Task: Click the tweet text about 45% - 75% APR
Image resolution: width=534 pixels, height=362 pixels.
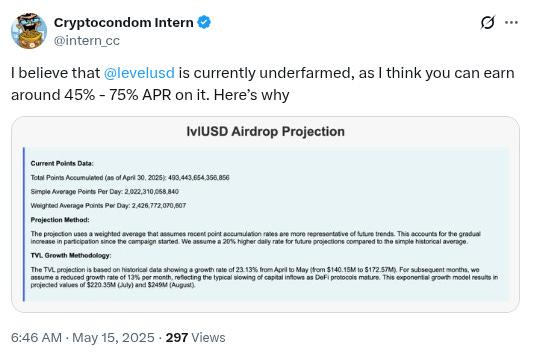Action: click(x=263, y=84)
